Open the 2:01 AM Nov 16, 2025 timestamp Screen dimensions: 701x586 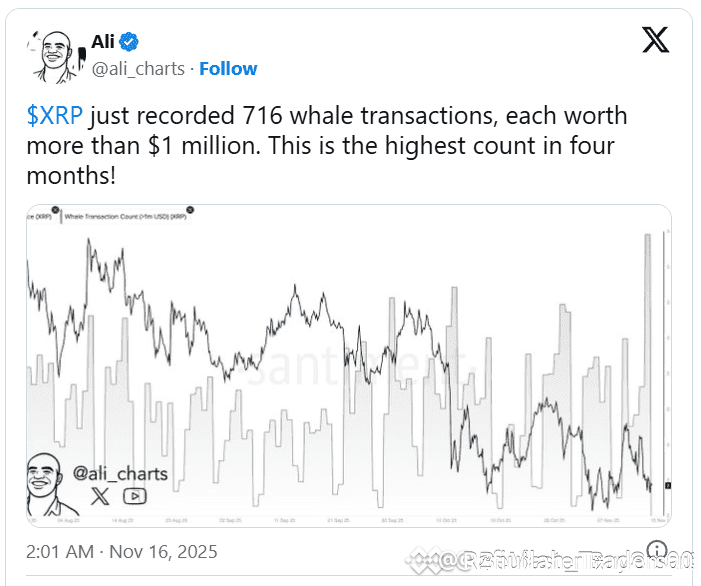[x=122, y=552]
